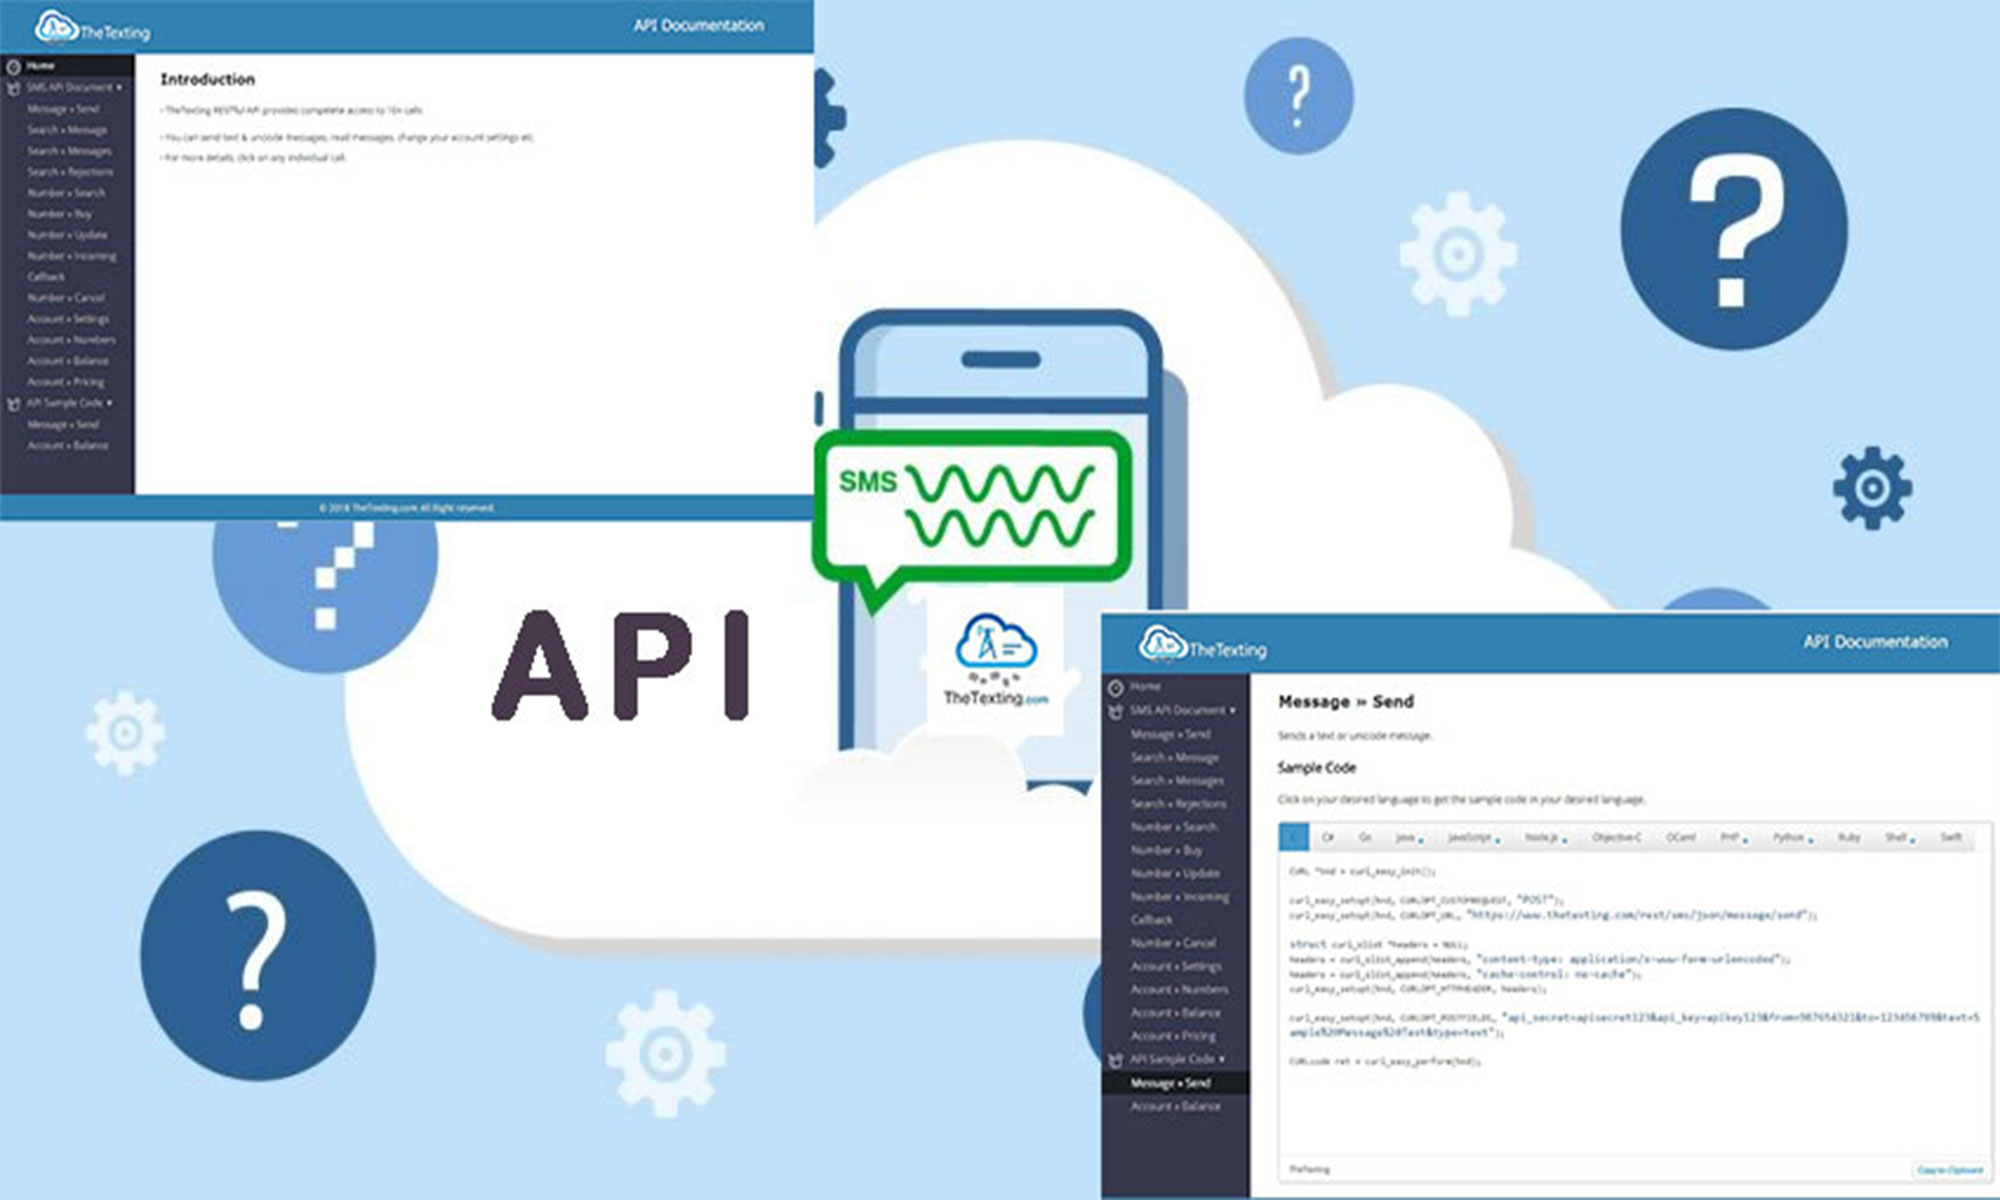Open the JavaScript sample code tab

(1472, 837)
